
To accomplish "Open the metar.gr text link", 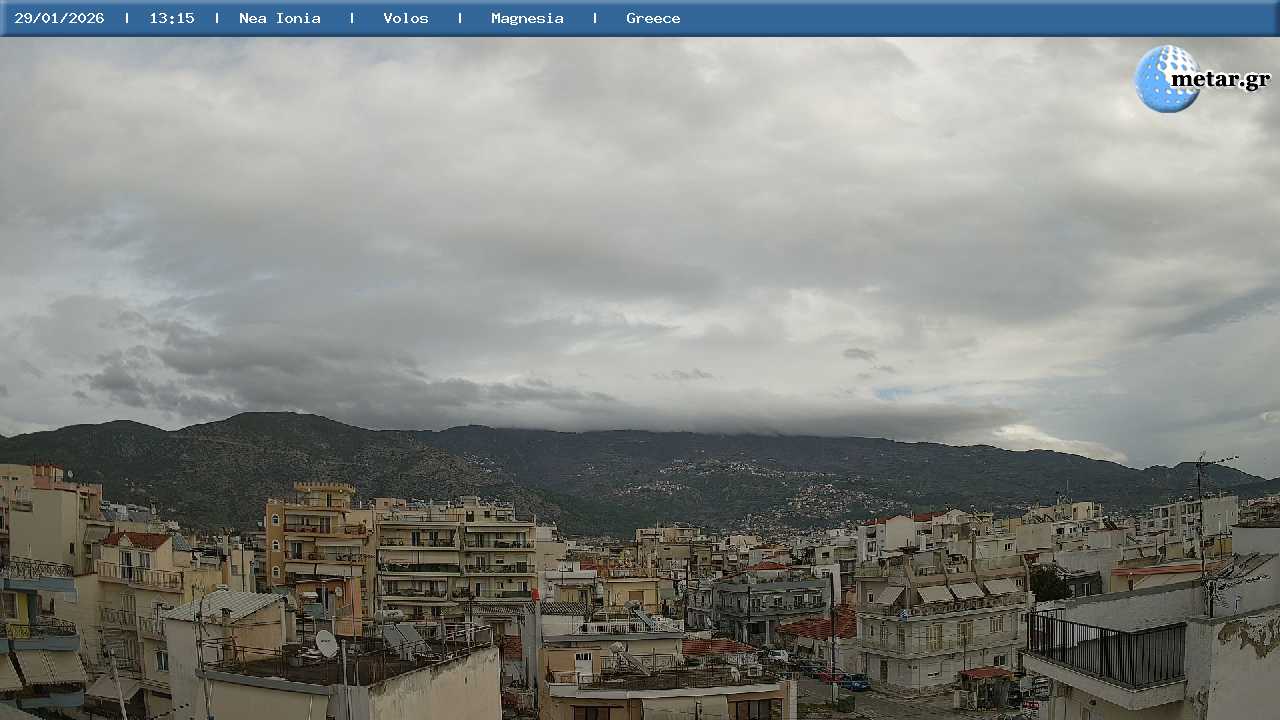I will tap(1220, 80).
